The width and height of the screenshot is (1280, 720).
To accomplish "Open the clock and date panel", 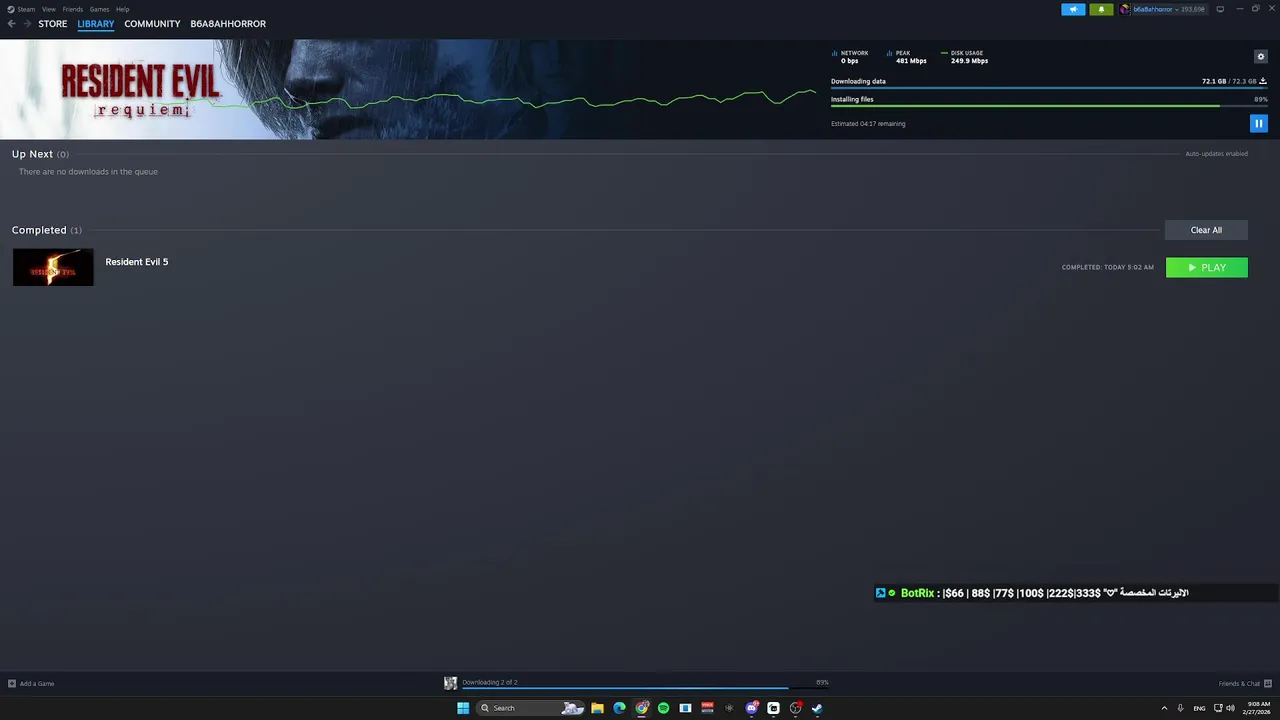I will pos(1255,708).
